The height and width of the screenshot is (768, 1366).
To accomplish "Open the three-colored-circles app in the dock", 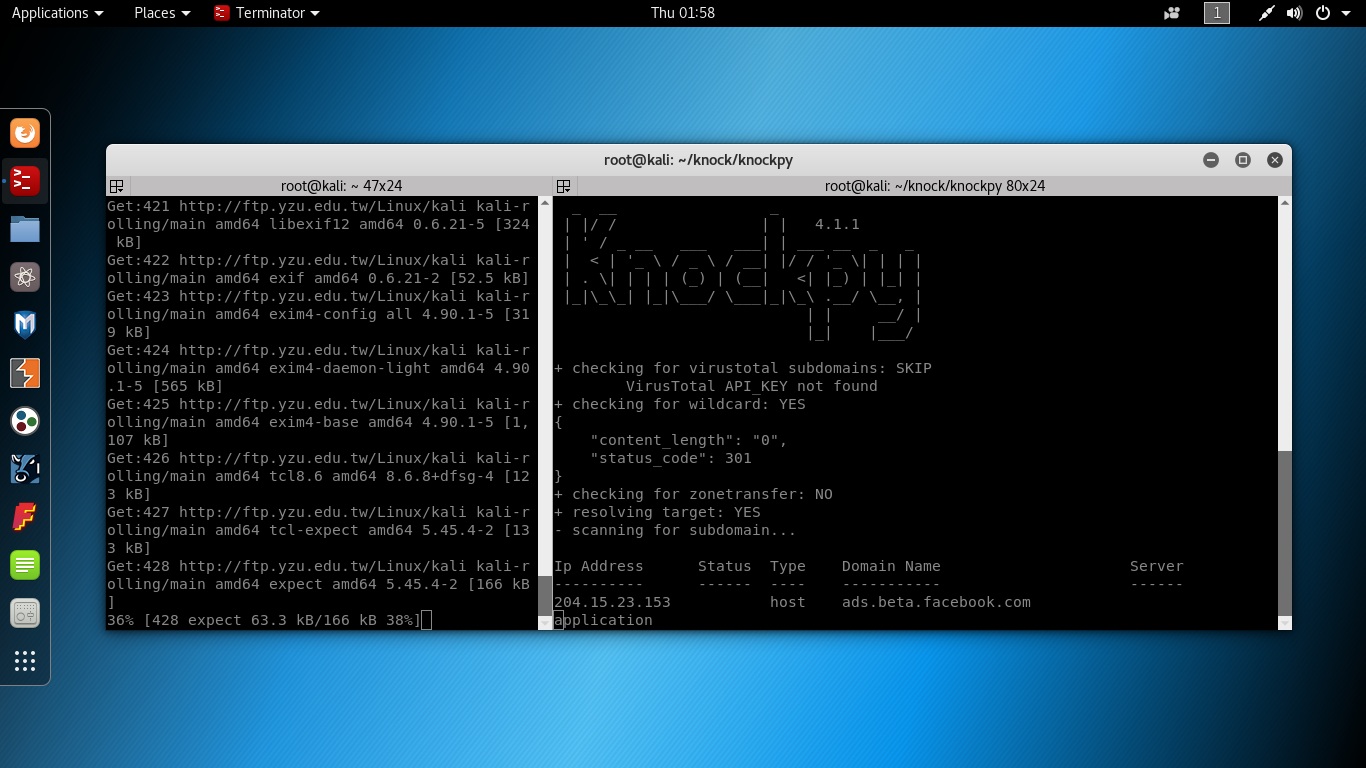I will tap(25, 421).
